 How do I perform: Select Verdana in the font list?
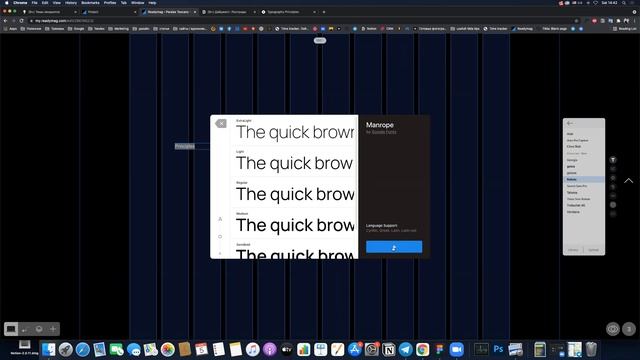(573, 212)
